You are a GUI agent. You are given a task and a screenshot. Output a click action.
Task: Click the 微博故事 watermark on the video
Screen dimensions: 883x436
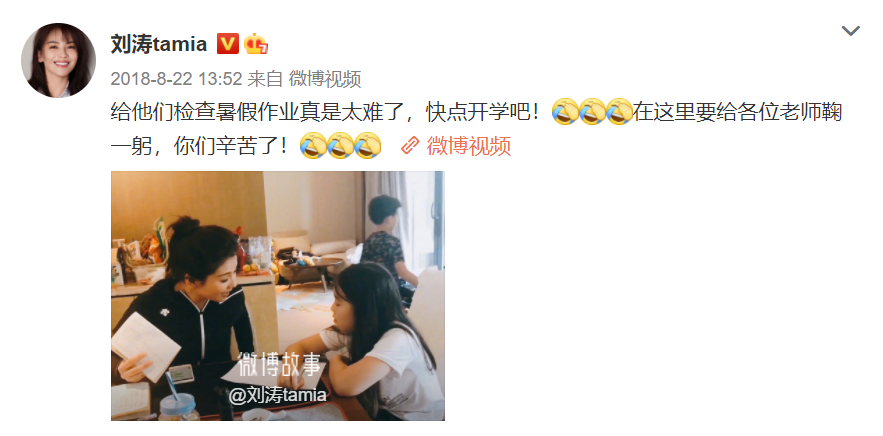pos(279,364)
